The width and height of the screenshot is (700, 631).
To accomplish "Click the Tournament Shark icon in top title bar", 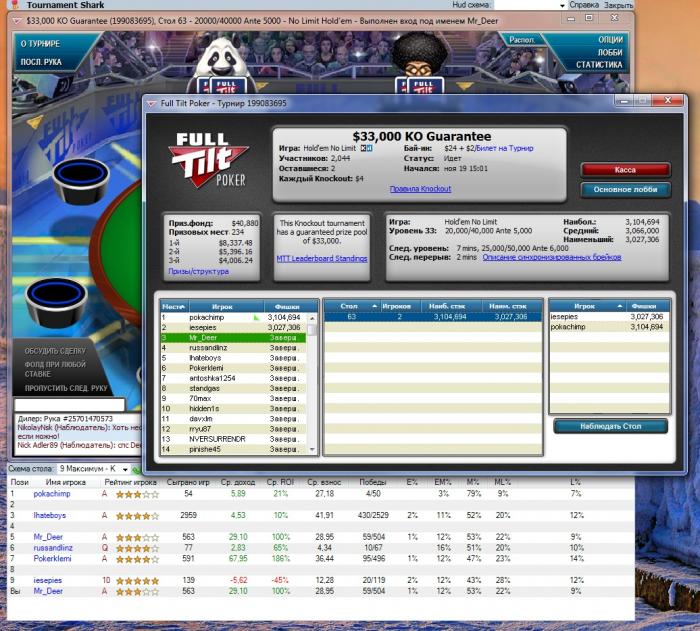I will click(16, 5).
